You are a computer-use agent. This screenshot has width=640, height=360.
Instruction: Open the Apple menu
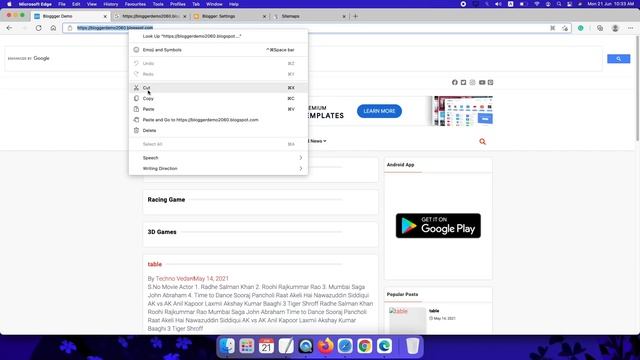point(9,4)
